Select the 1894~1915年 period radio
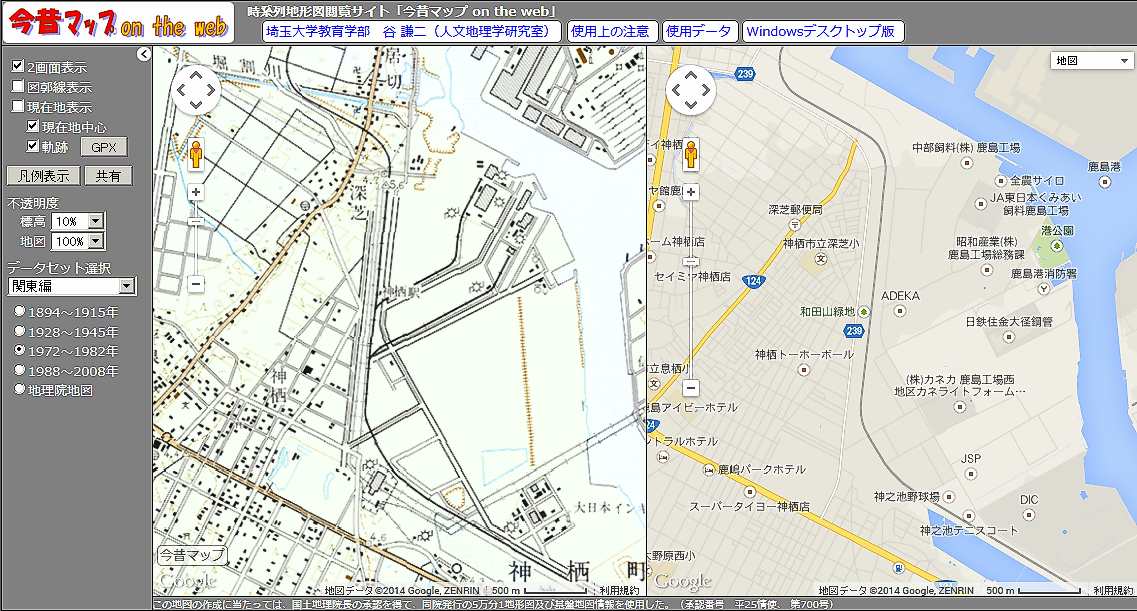1137x611 pixels. pos(20,311)
